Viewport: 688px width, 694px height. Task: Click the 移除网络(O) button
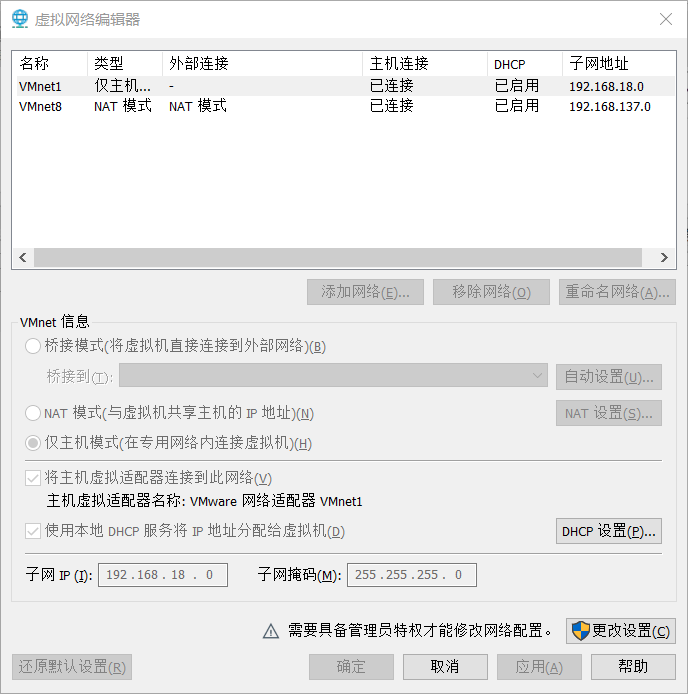coord(491,292)
